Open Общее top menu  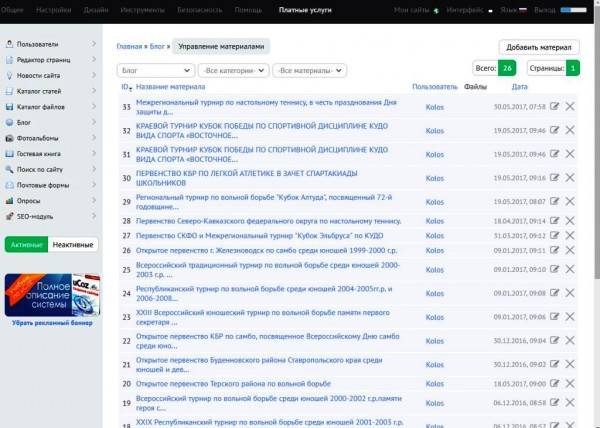point(12,10)
